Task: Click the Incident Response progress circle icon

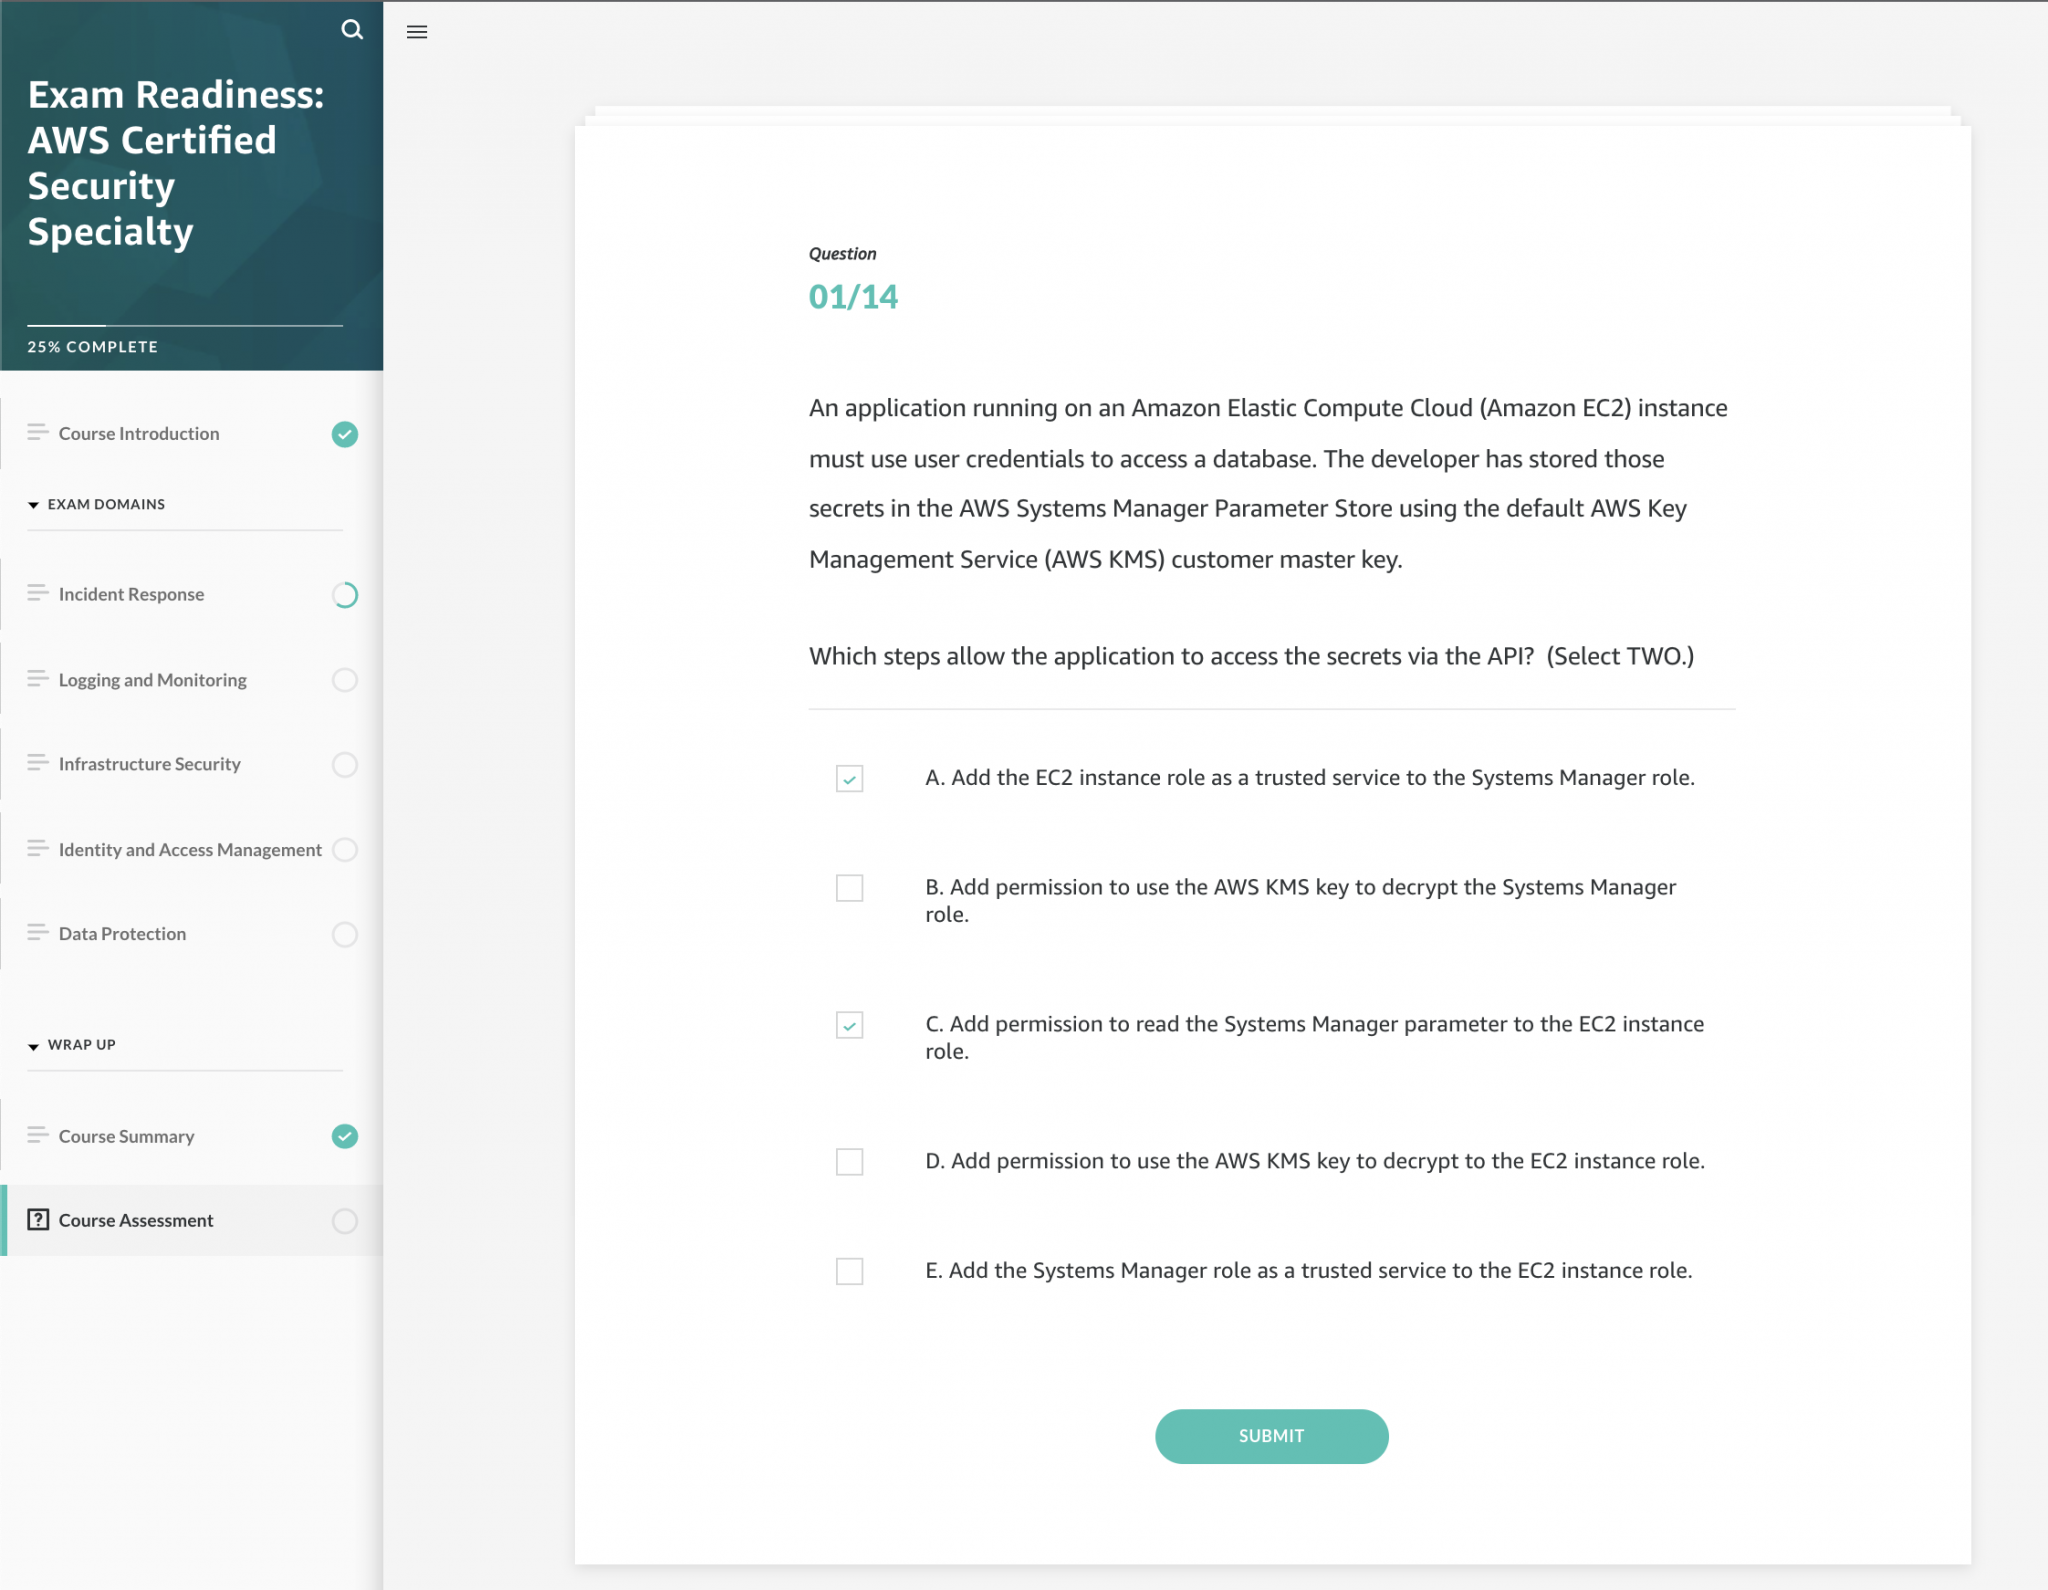Action: coord(344,592)
